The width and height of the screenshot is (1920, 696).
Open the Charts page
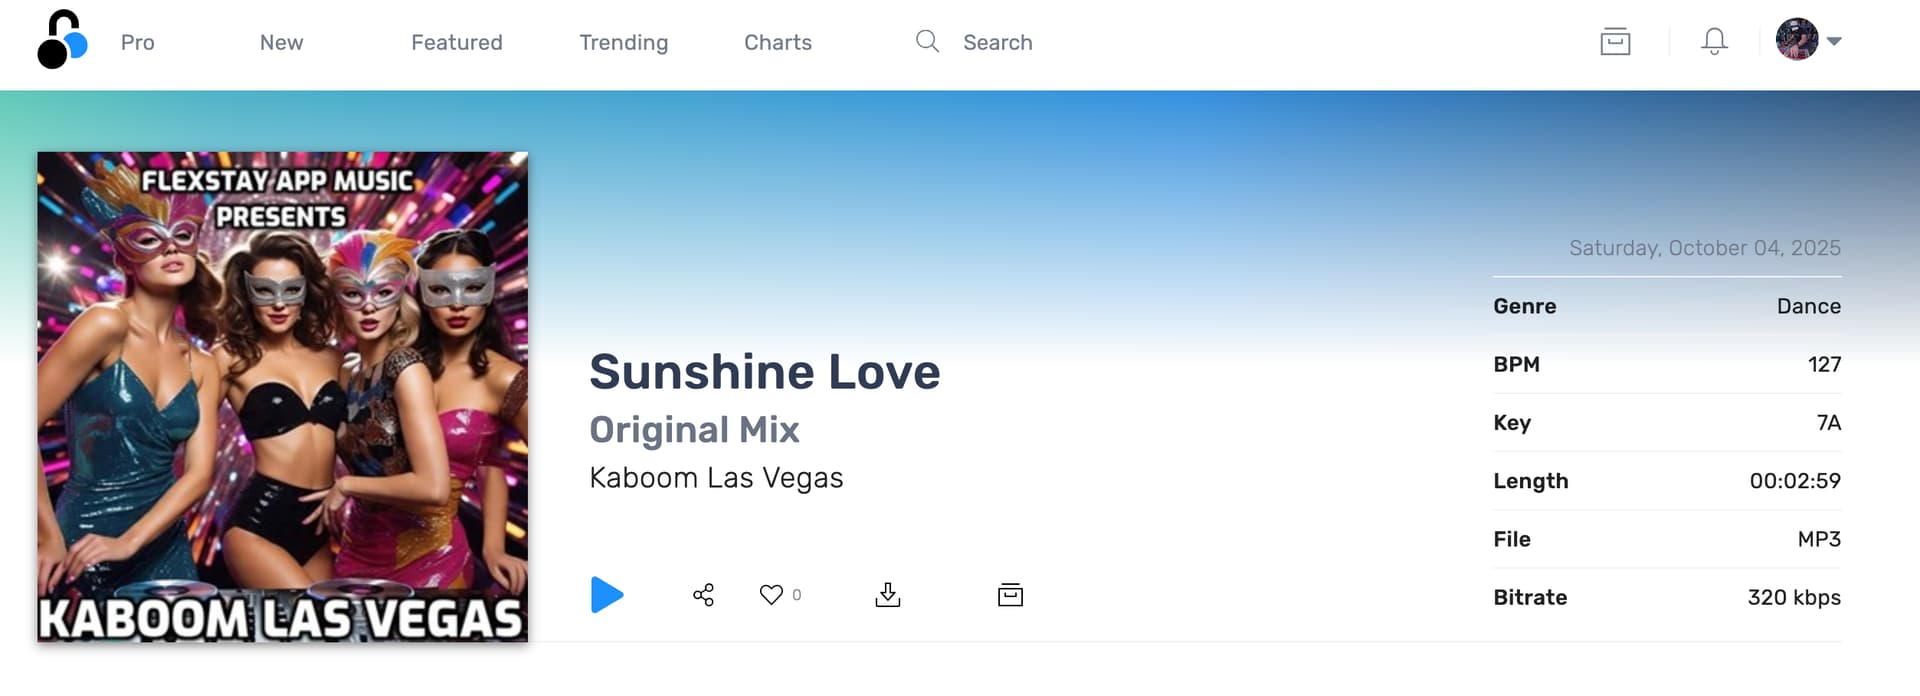(x=777, y=43)
